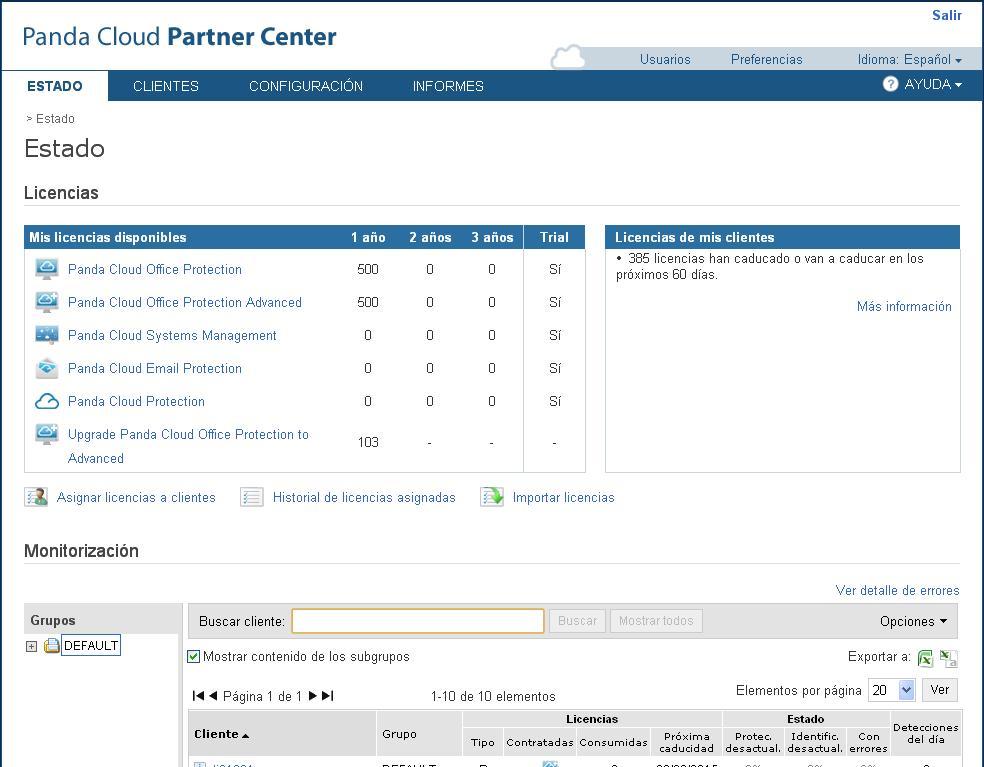The image size is (984, 767).
Task: Click the Buscar button
Action: click(577, 621)
